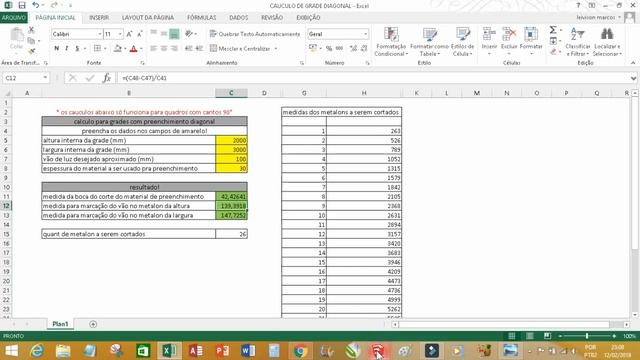Apply fill color with paint bucket
The width and height of the screenshot is (640, 360).
coord(118,49)
